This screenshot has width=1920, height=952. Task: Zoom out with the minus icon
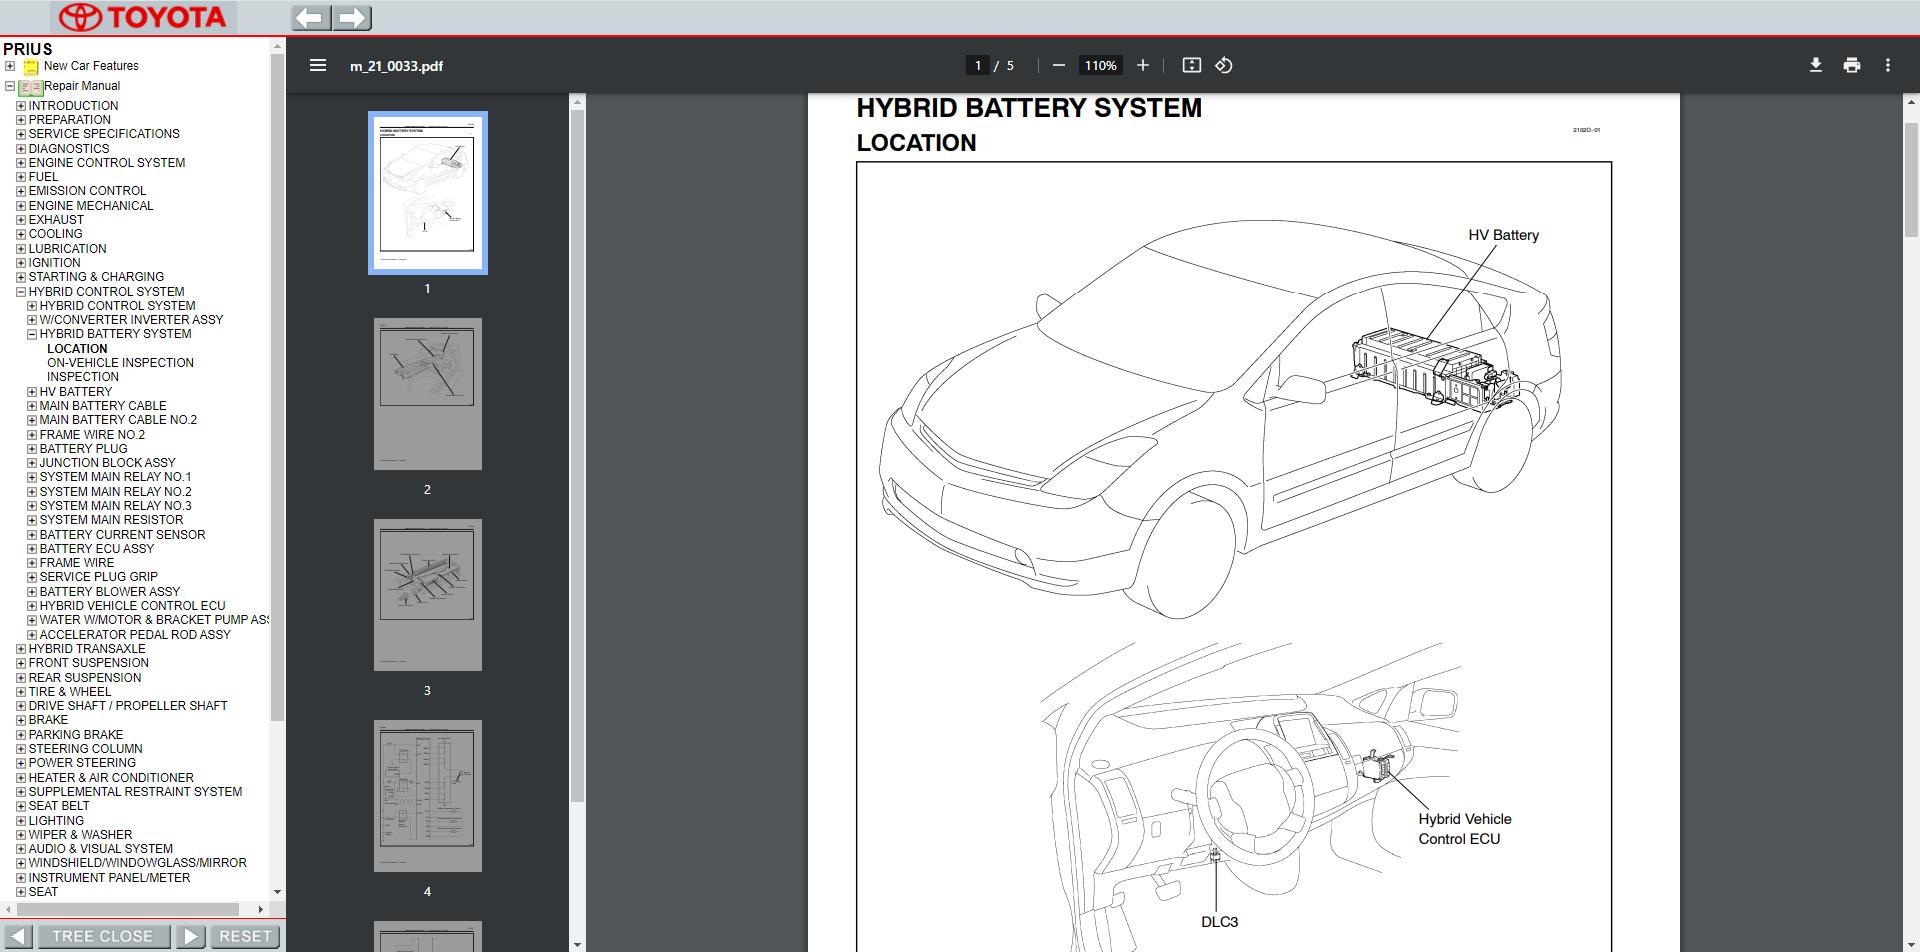1058,65
